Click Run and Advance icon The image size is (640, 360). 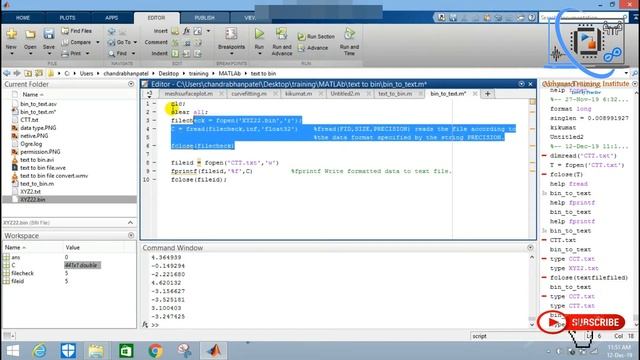point(281,34)
